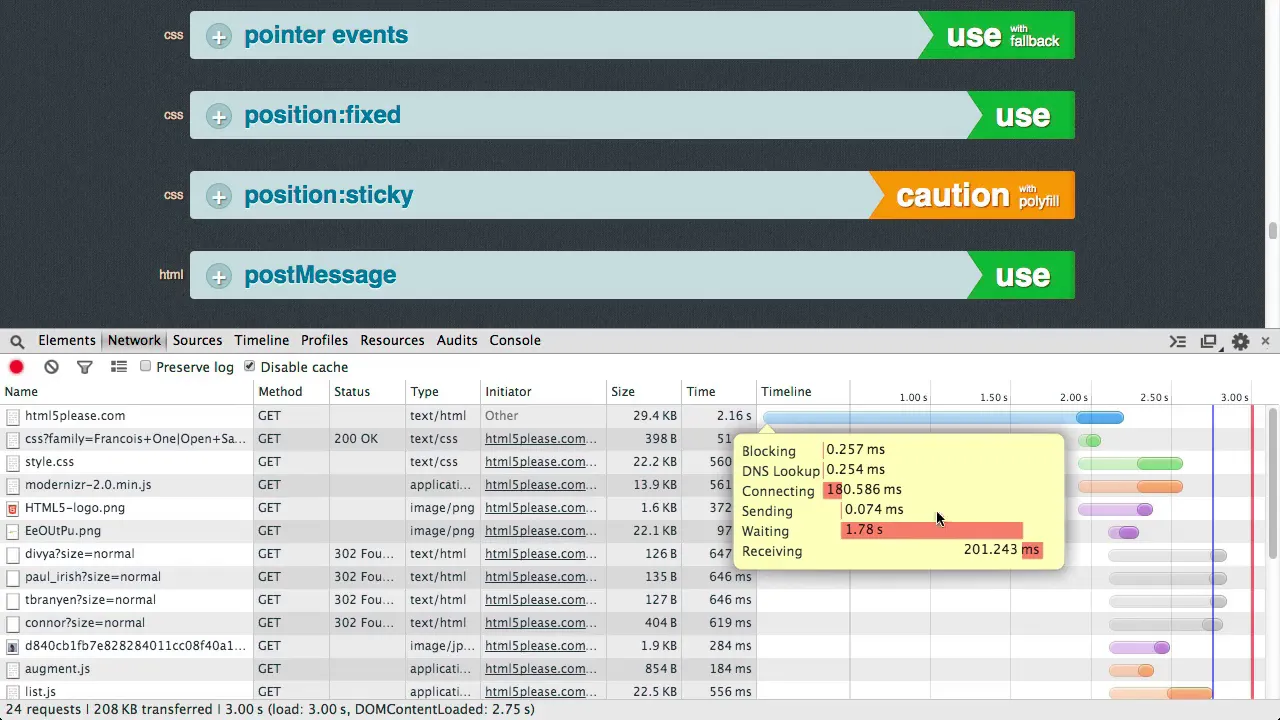Click the dock-to-side window icon
The height and width of the screenshot is (720, 1280).
point(1209,341)
